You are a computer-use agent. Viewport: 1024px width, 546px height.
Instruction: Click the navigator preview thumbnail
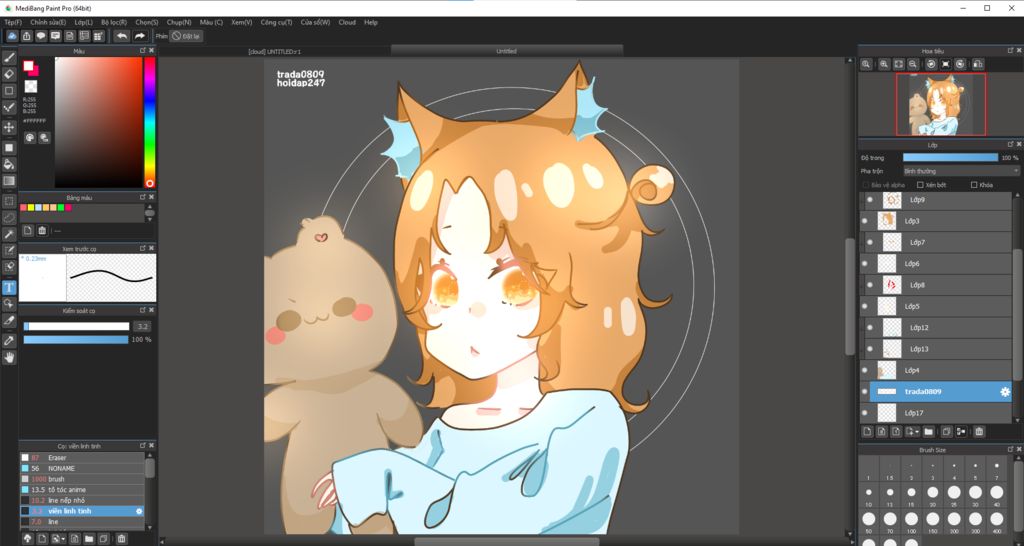click(x=940, y=104)
